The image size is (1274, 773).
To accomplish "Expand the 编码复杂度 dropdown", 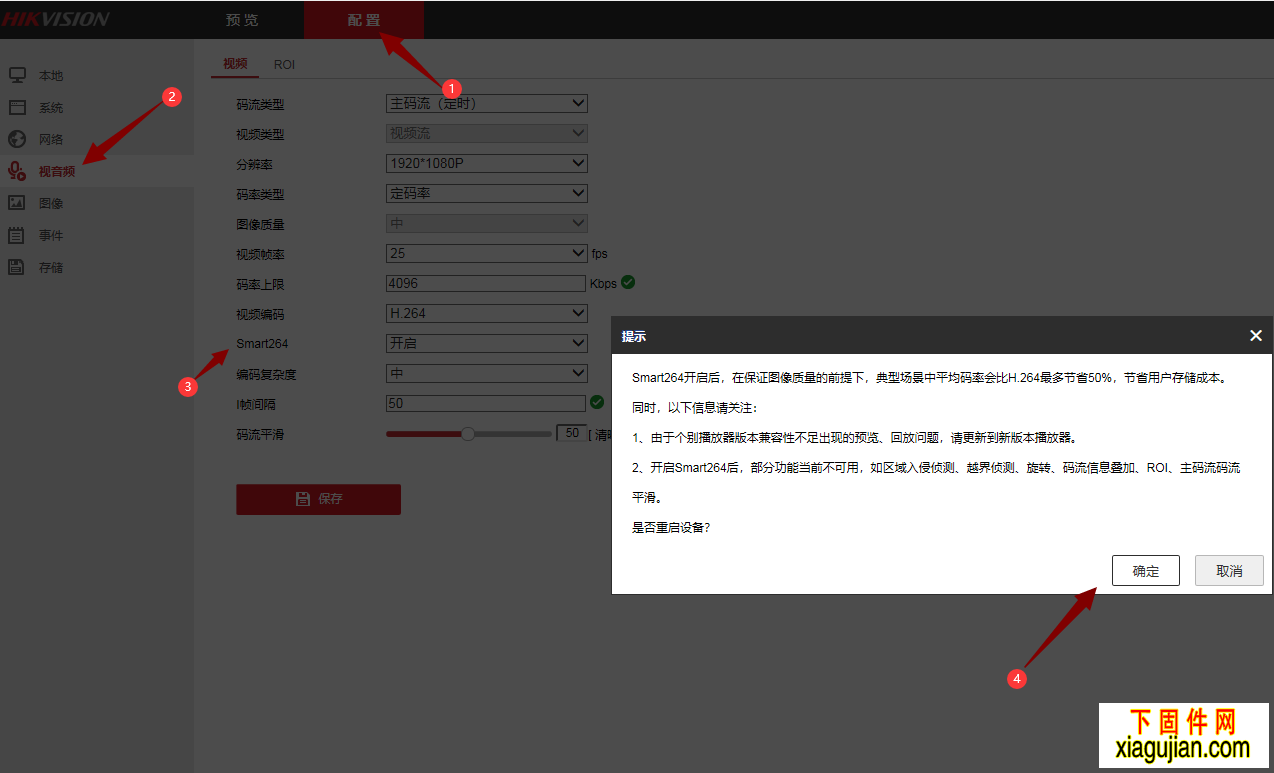I will coord(487,373).
